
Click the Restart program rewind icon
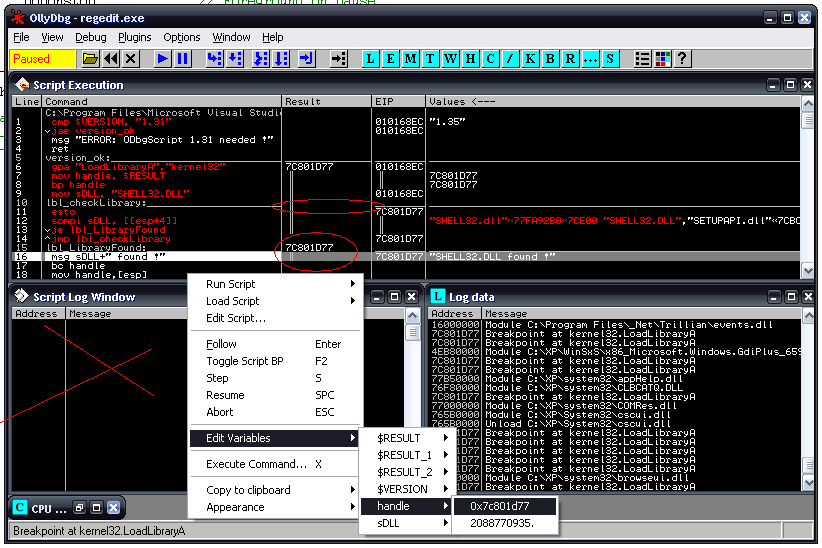point(111,59)
